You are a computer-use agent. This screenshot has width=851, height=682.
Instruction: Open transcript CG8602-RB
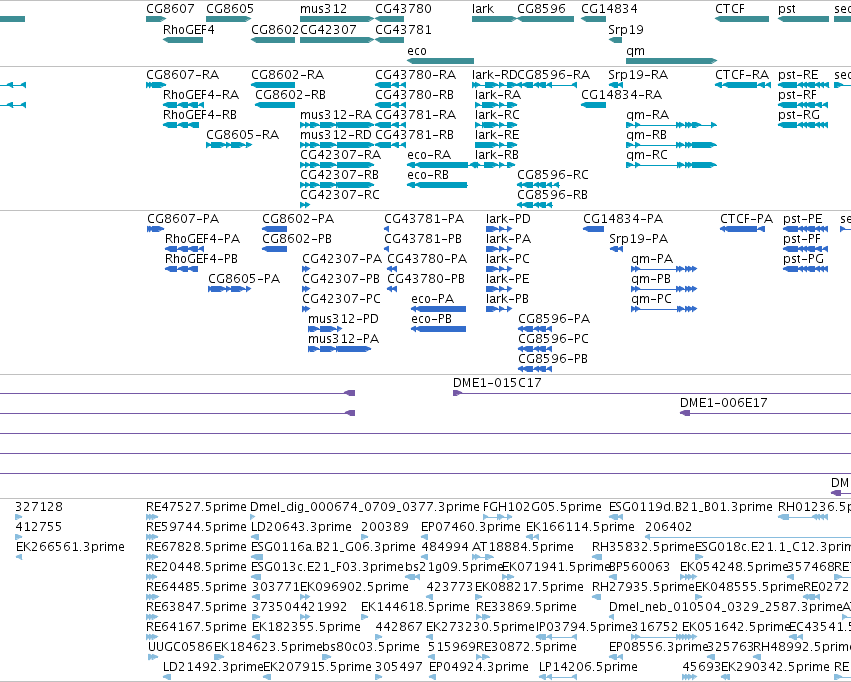coord(290,95)
